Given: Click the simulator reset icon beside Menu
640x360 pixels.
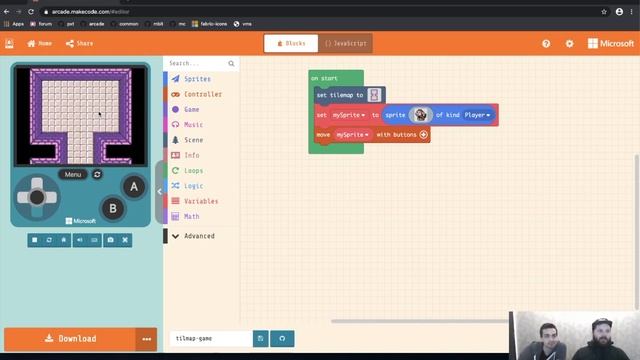Looking at the screenshot, I should point(97,174).
